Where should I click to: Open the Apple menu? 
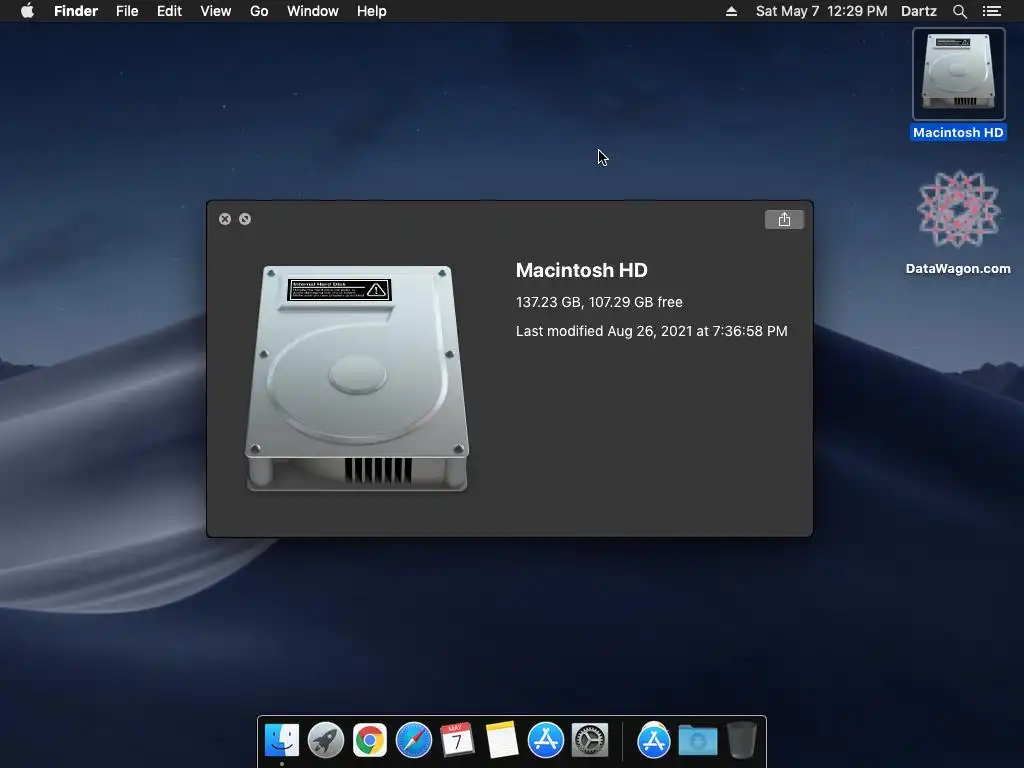click(x=27, y=11)
